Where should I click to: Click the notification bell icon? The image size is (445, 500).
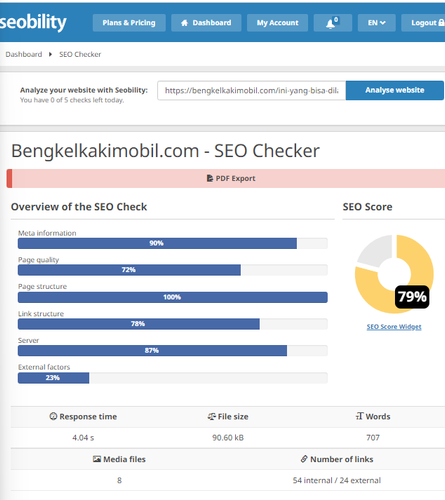330,23
